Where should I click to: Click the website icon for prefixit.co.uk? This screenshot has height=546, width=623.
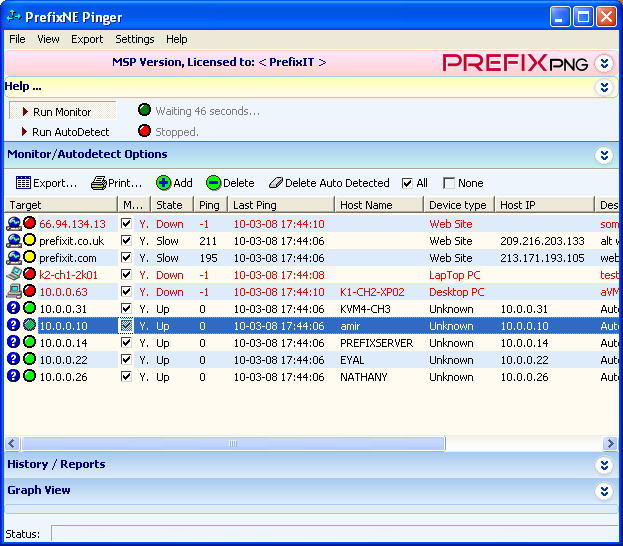point(14,240)
